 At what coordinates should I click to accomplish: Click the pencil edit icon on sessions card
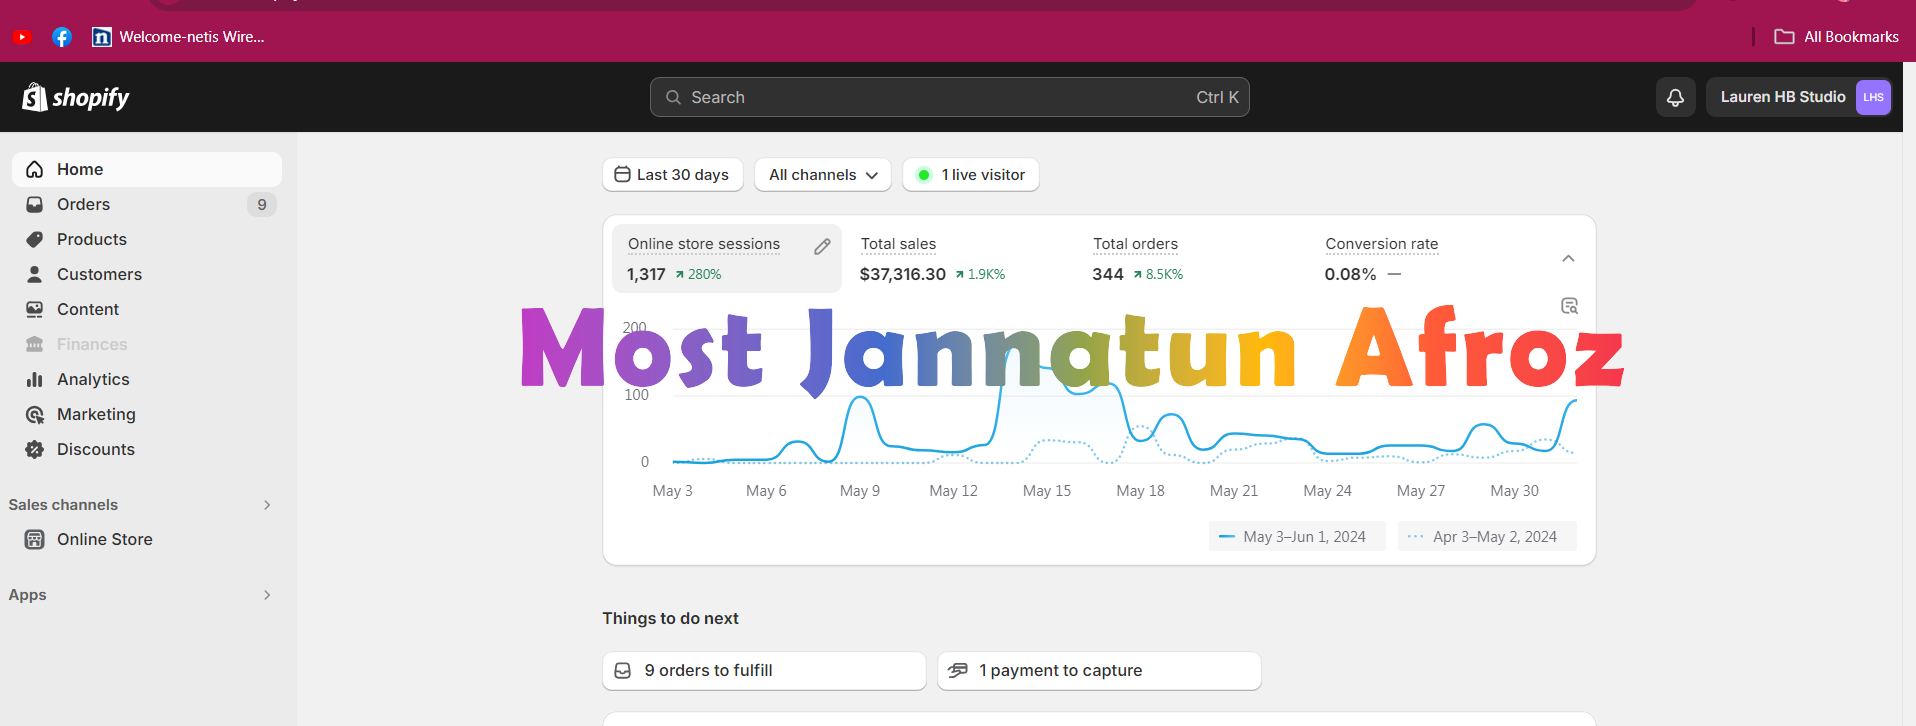click(822, 247)
